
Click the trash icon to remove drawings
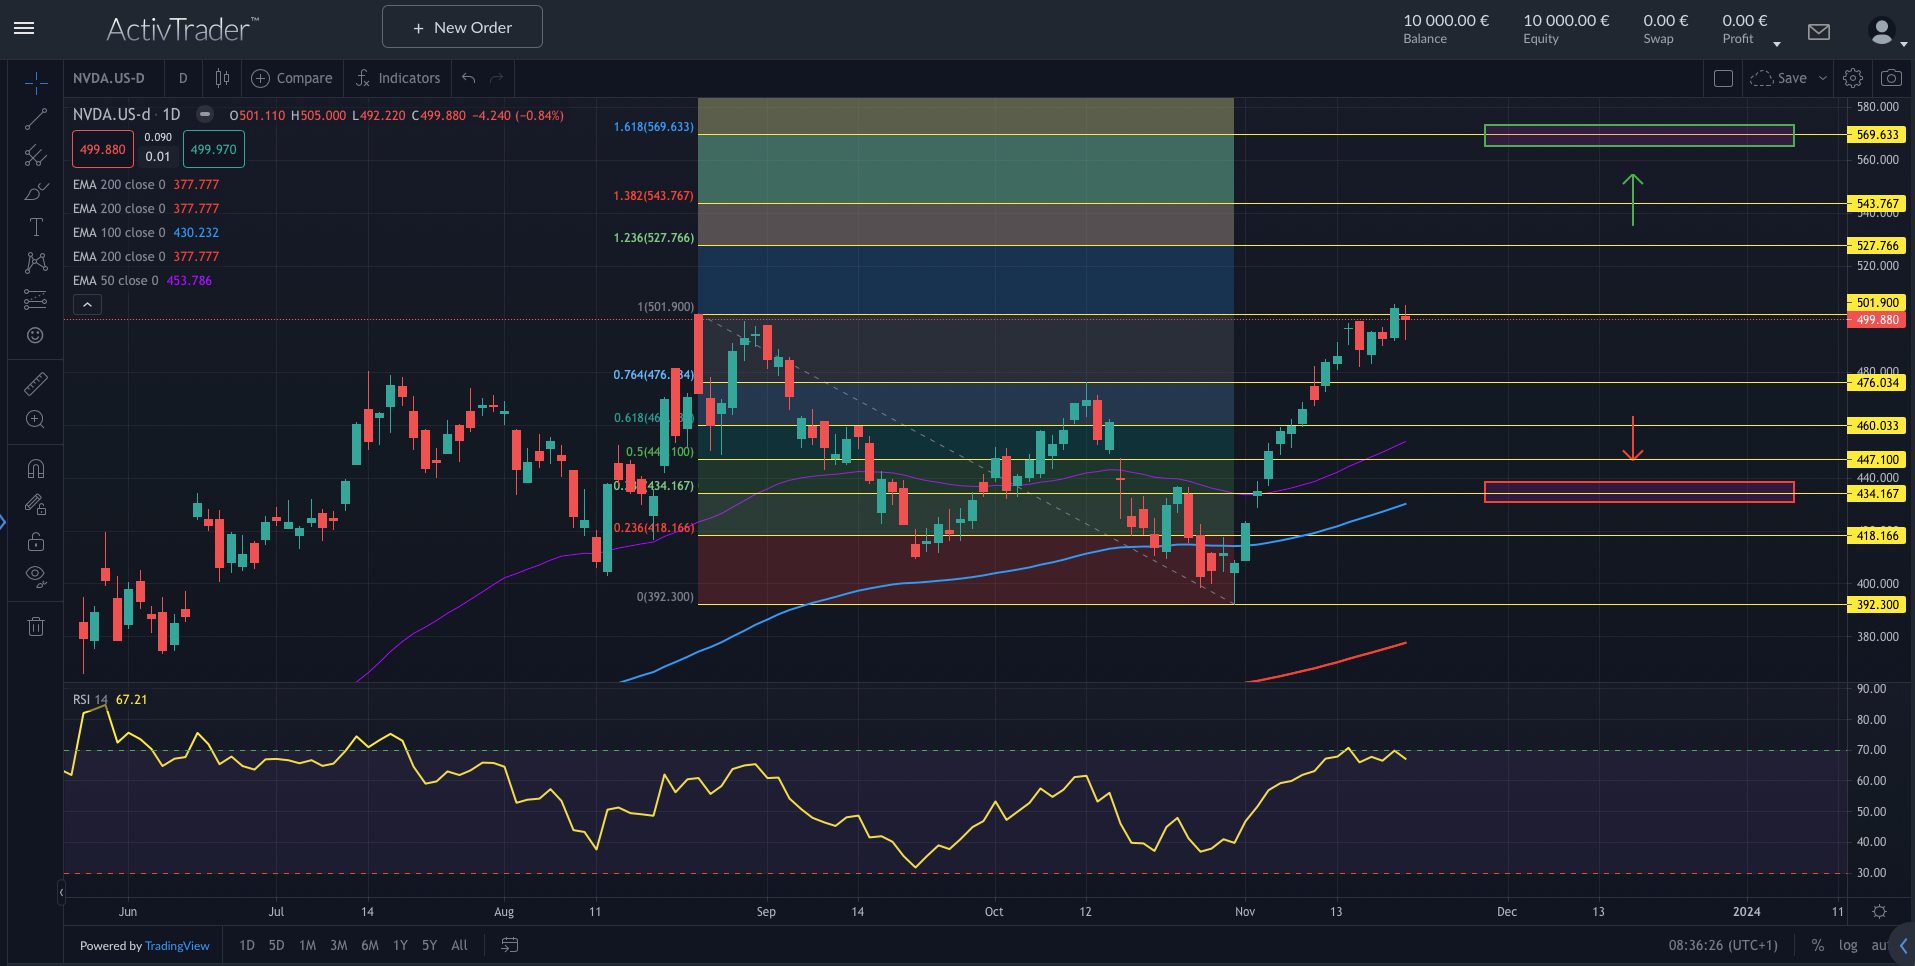tap(36, 627)
